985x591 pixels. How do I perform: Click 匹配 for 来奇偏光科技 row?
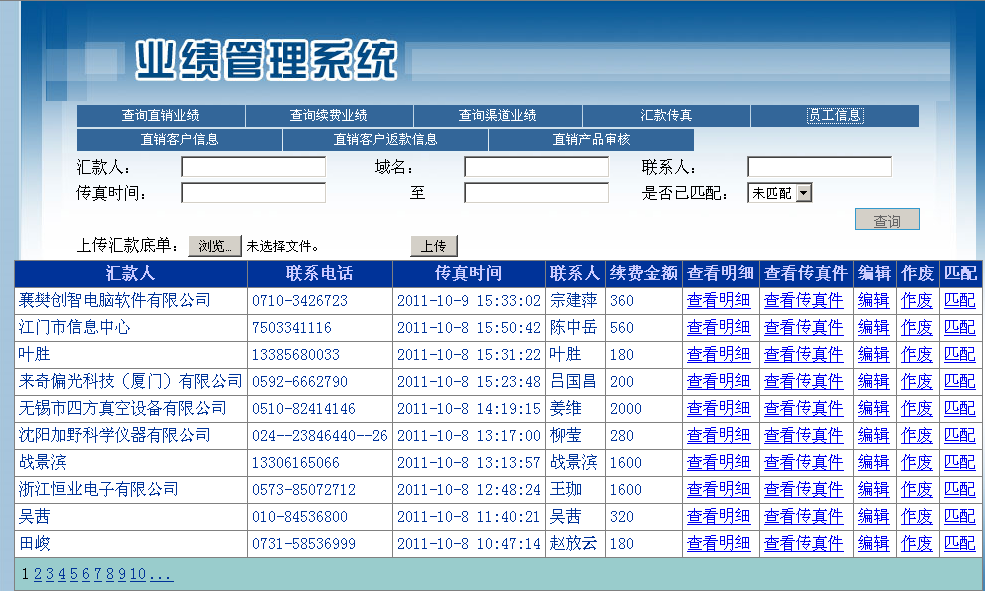(x=960, y=382)
